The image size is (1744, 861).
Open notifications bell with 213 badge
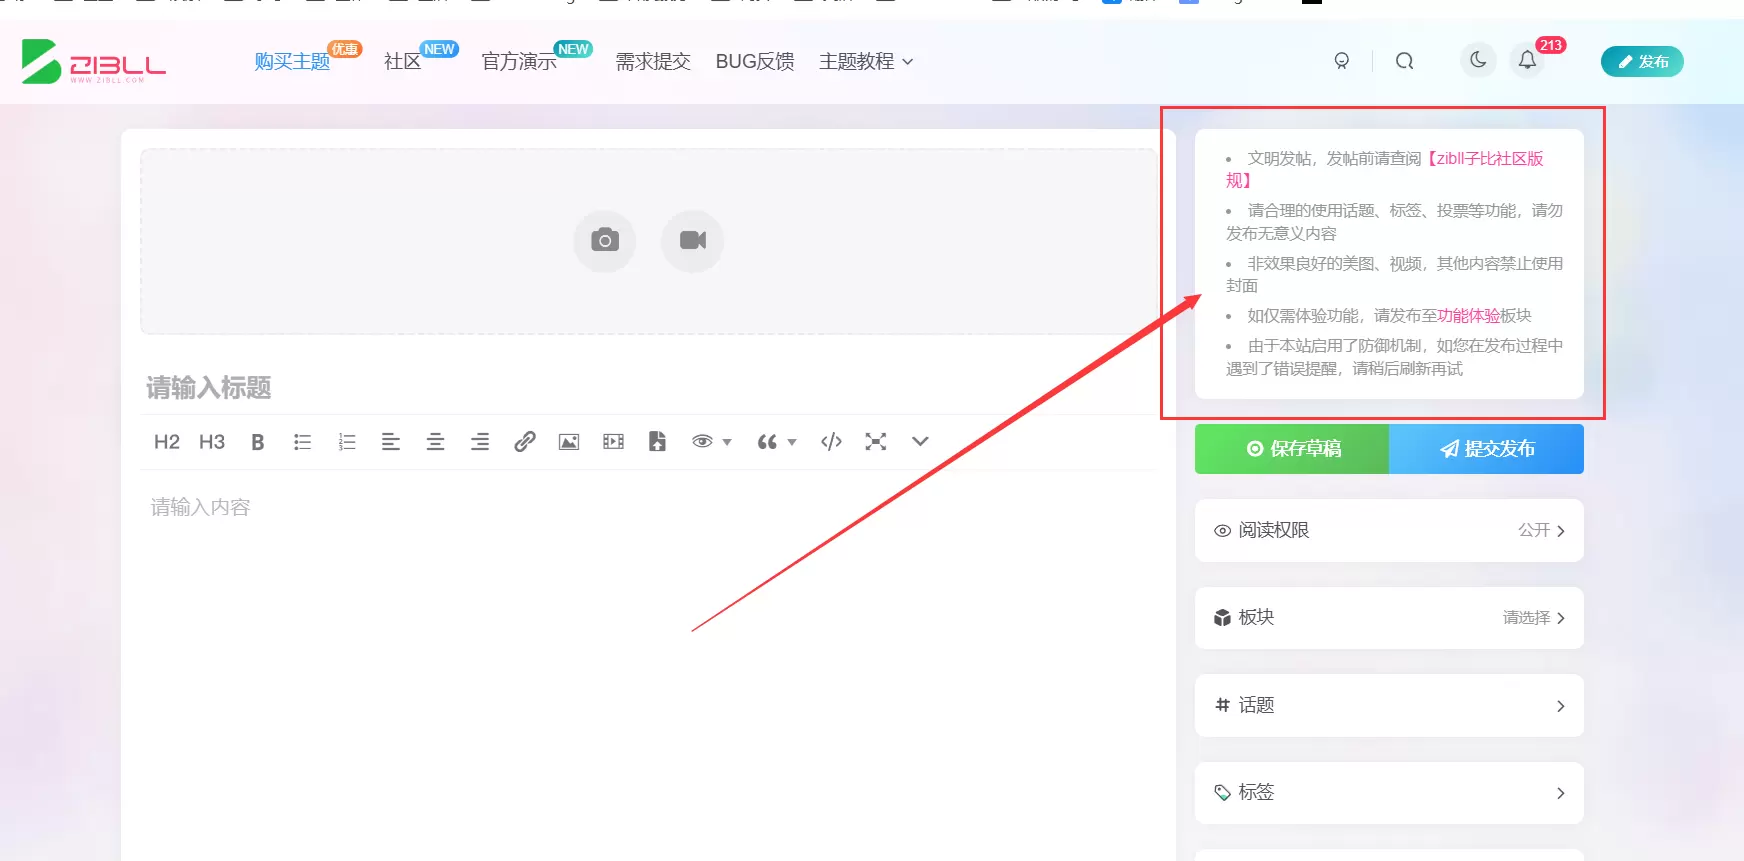click(1528, 60)
